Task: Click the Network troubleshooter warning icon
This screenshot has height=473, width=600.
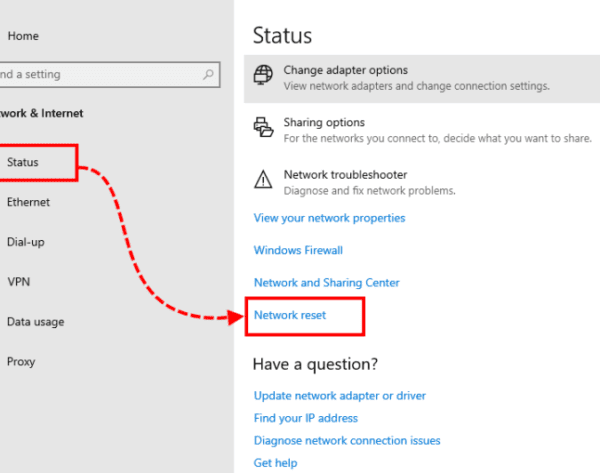Action: pos(264,180)
